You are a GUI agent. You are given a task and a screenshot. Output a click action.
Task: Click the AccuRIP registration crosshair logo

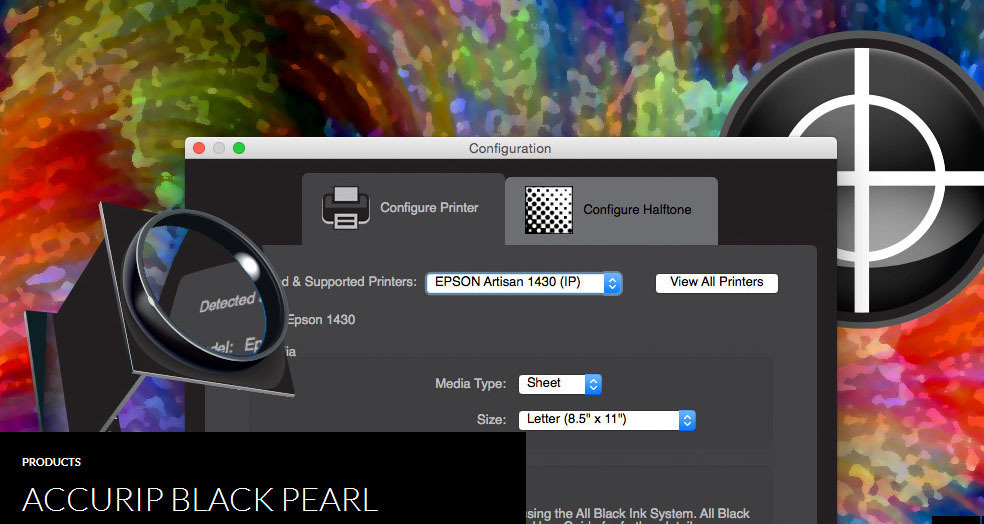[863, 180]
